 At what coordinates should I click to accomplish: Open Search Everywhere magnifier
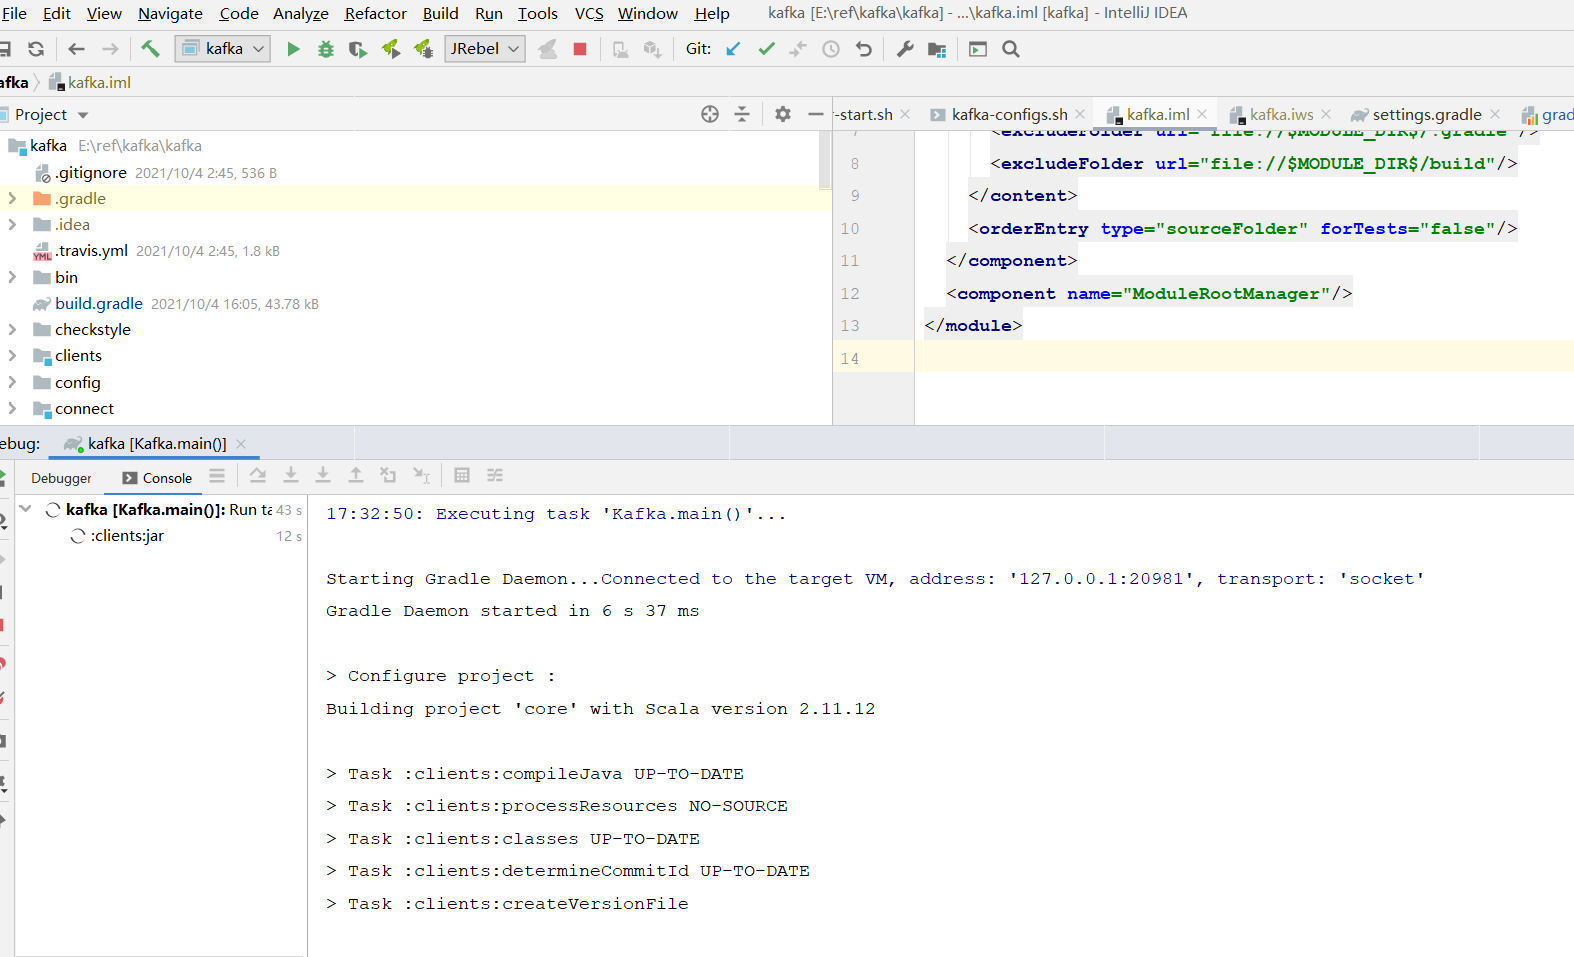[x=1011, y=49]
